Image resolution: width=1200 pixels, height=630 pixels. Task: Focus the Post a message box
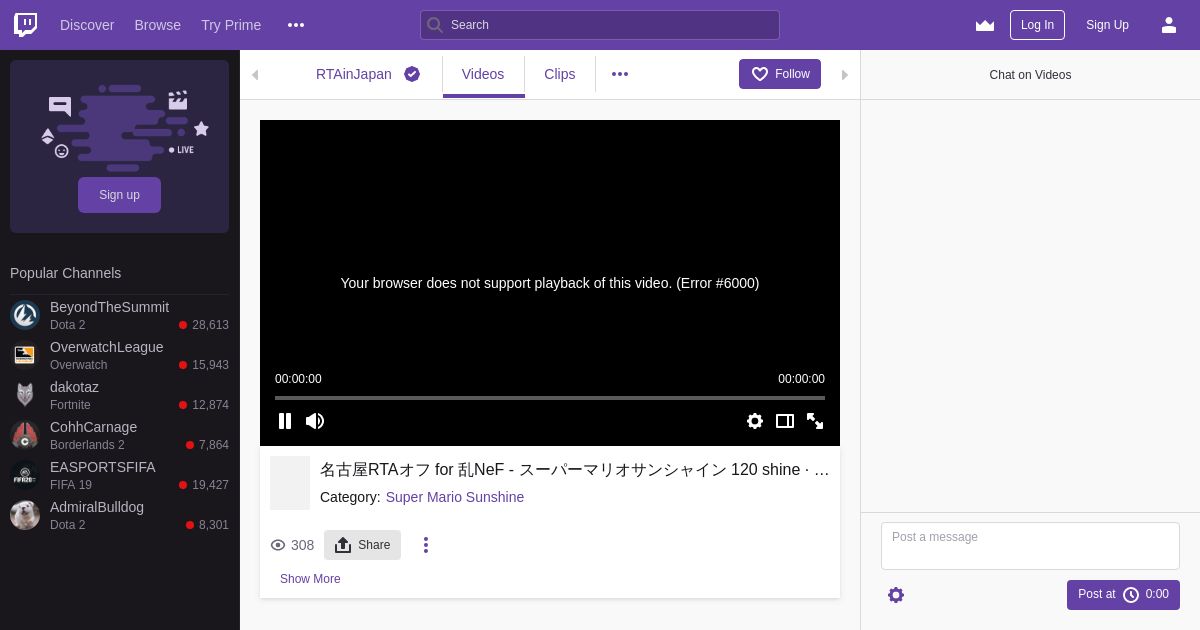click(x=1030, y=546)
